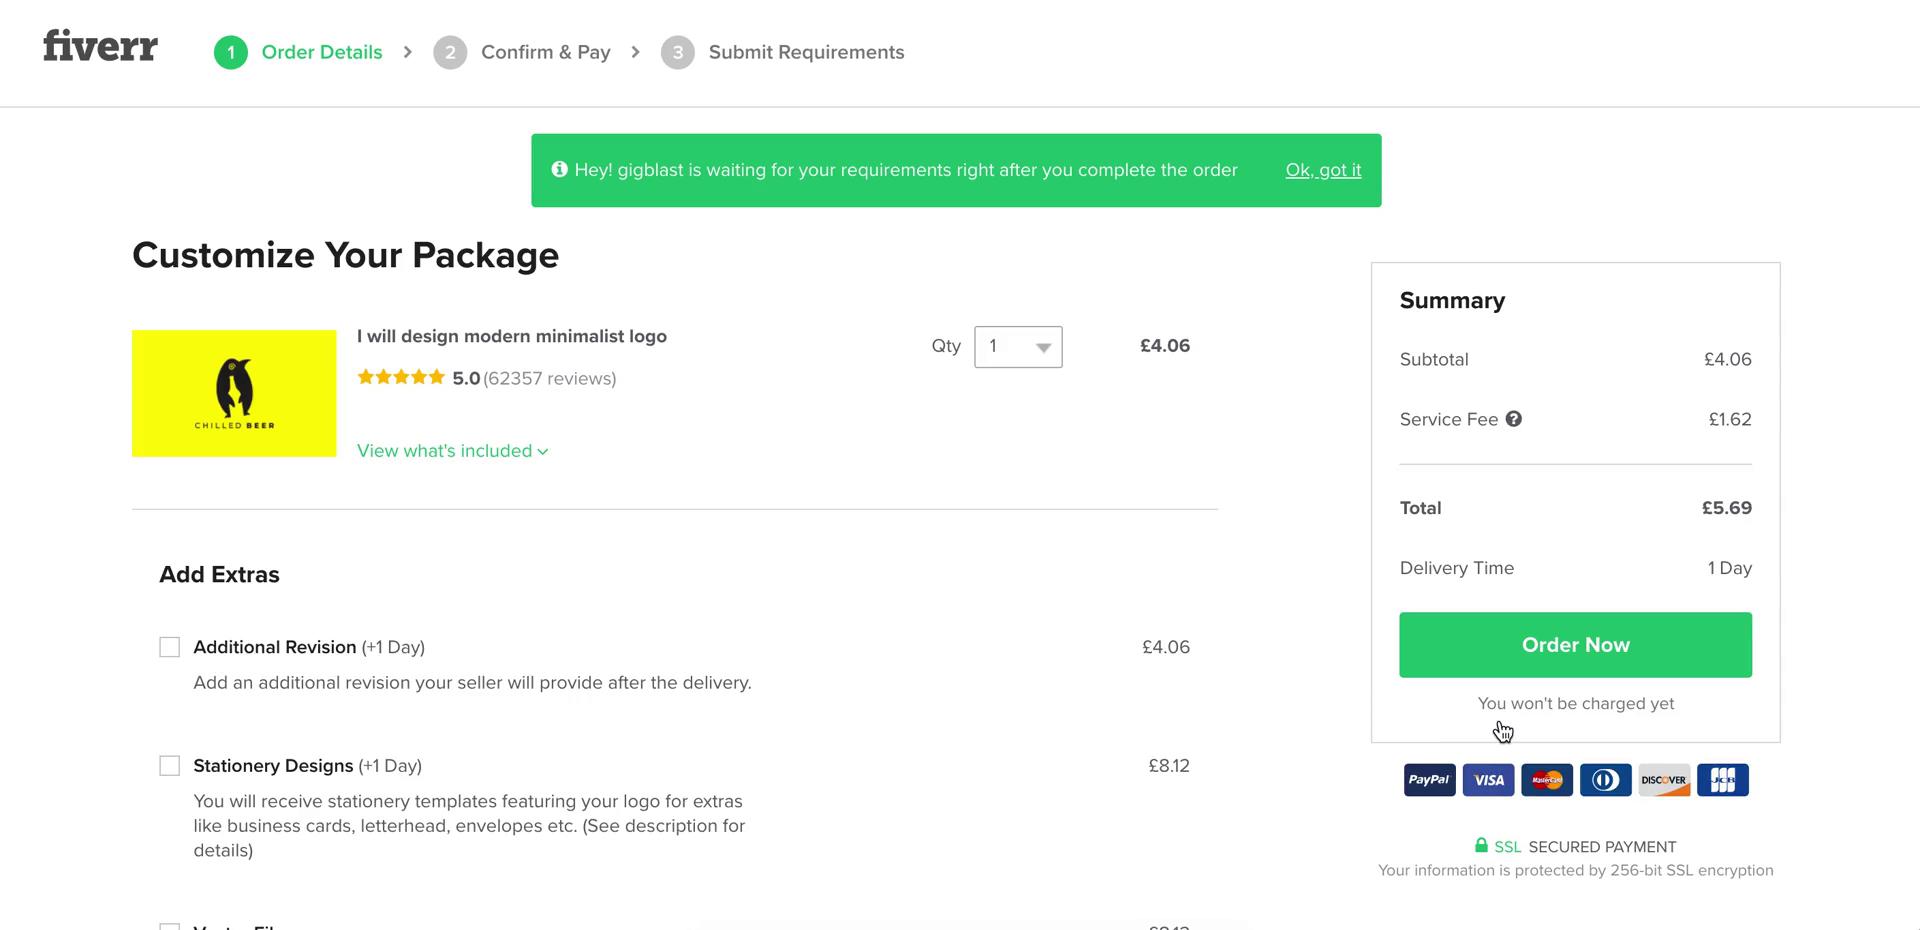Click the yellow Chilled Beer gig thumbnail
The image size is (1920, 930).
tap(234, 393)
